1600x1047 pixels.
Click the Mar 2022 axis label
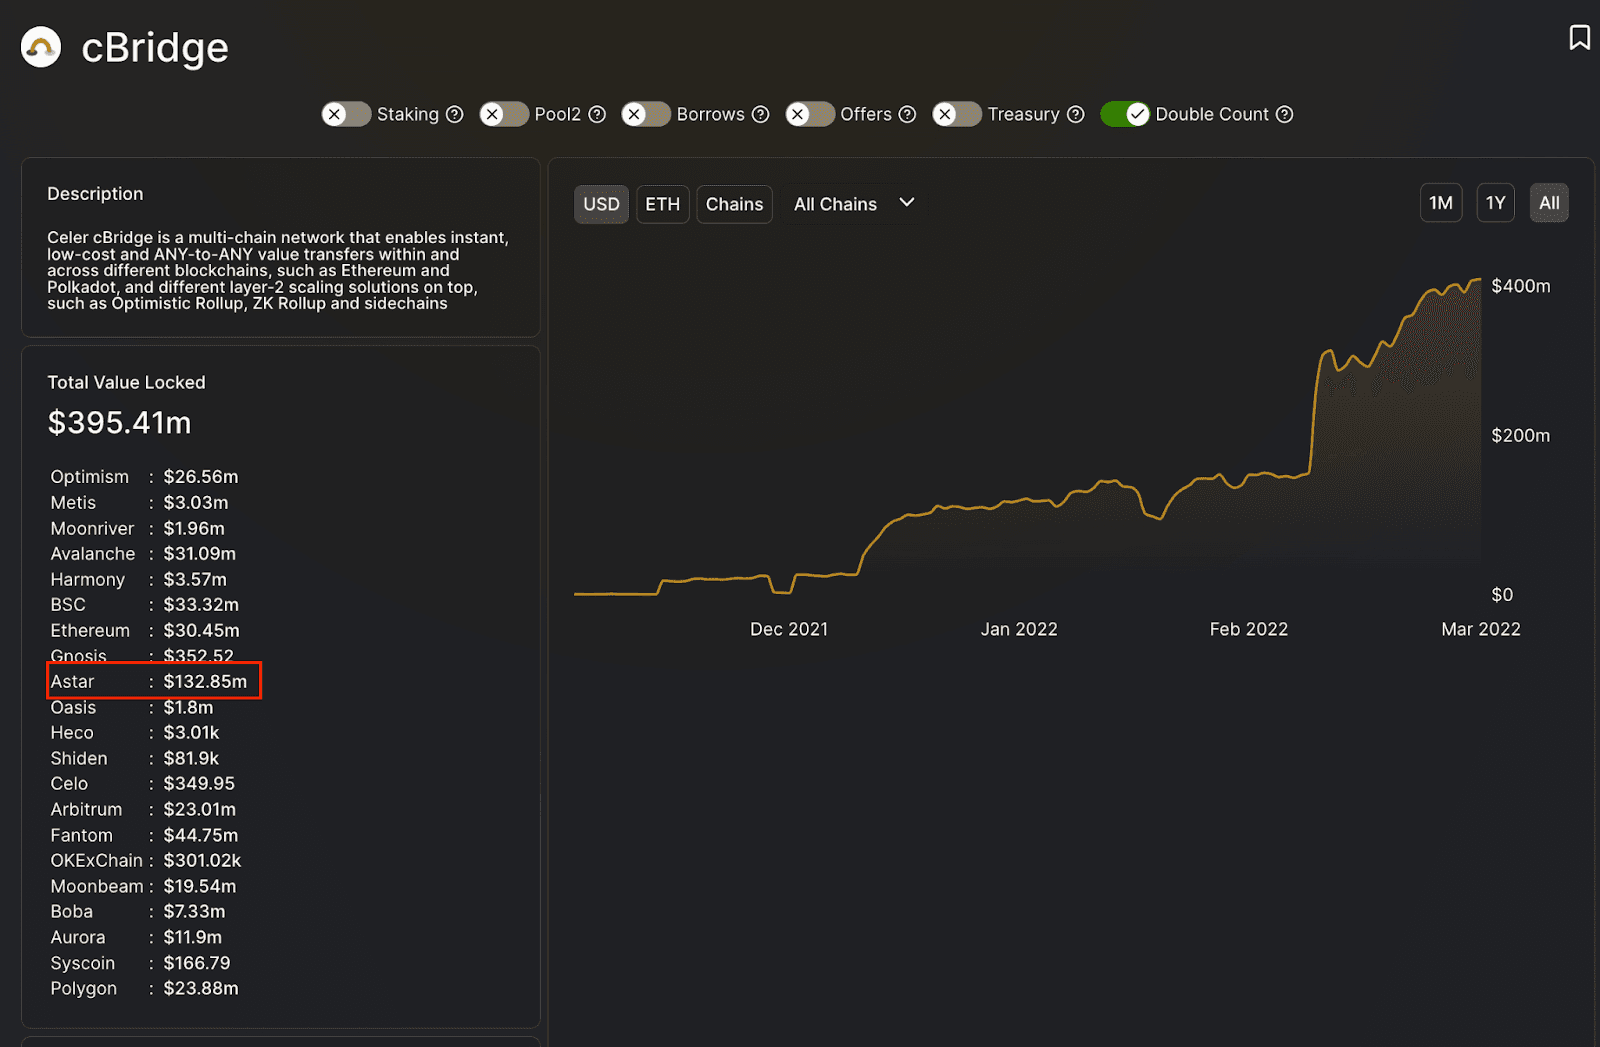coord(1481,629)
